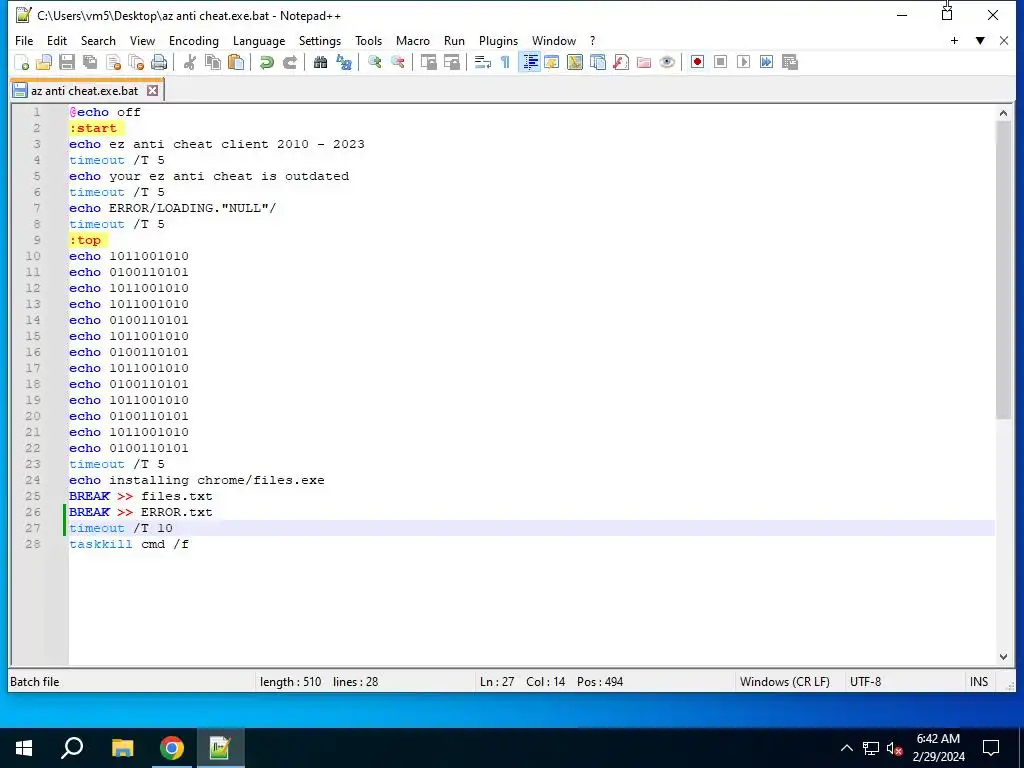Open File Explorer from the taskbar

pos(122,748)
